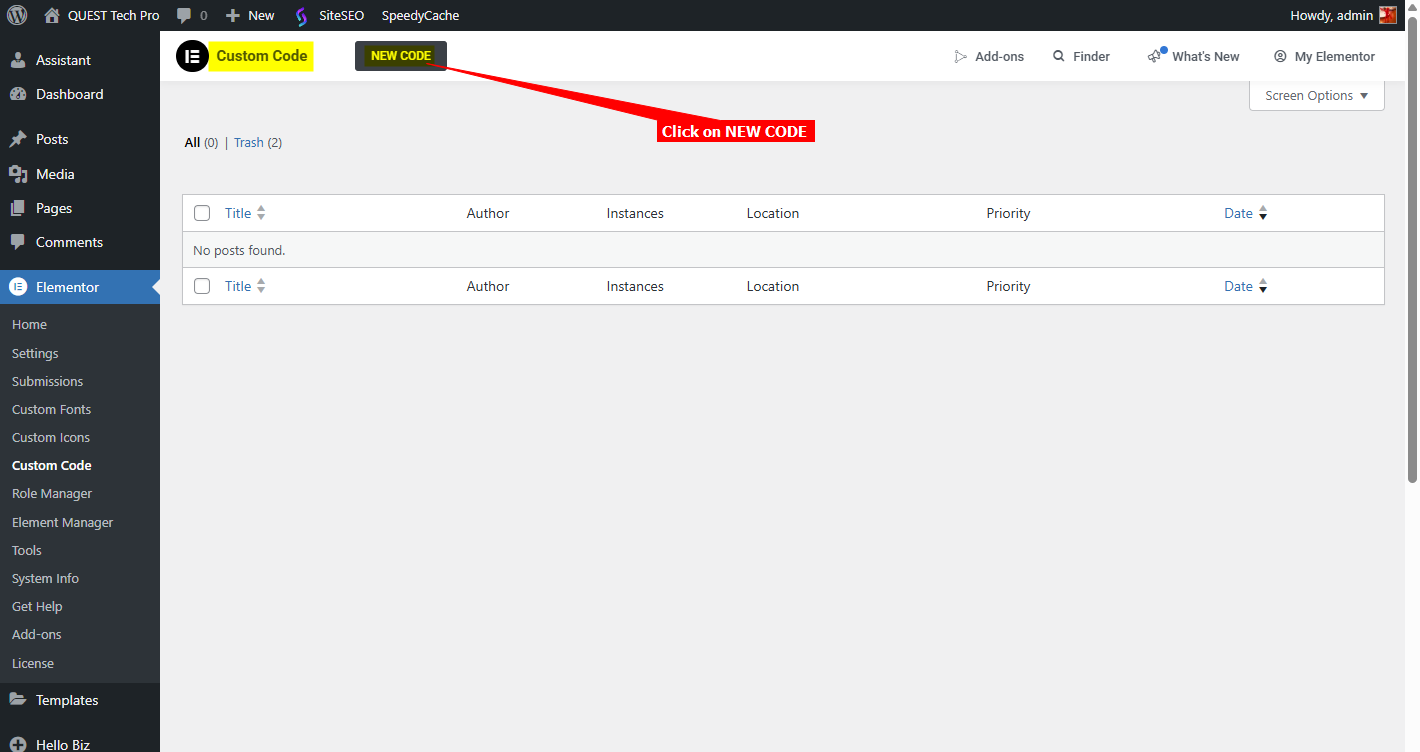The height and width of the screenshot is (752, 1420).
Task: Open Elementor Home submenu item
Action: coord(30,325)
